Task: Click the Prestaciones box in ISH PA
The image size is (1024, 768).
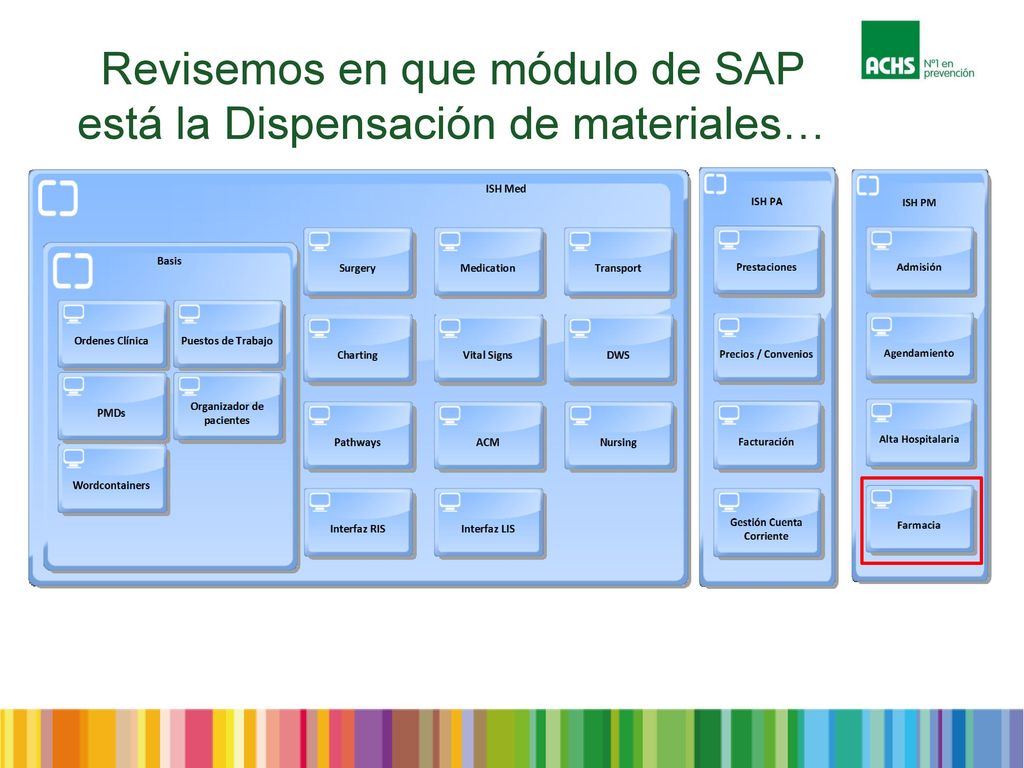Action: click(x=767, y=261)
